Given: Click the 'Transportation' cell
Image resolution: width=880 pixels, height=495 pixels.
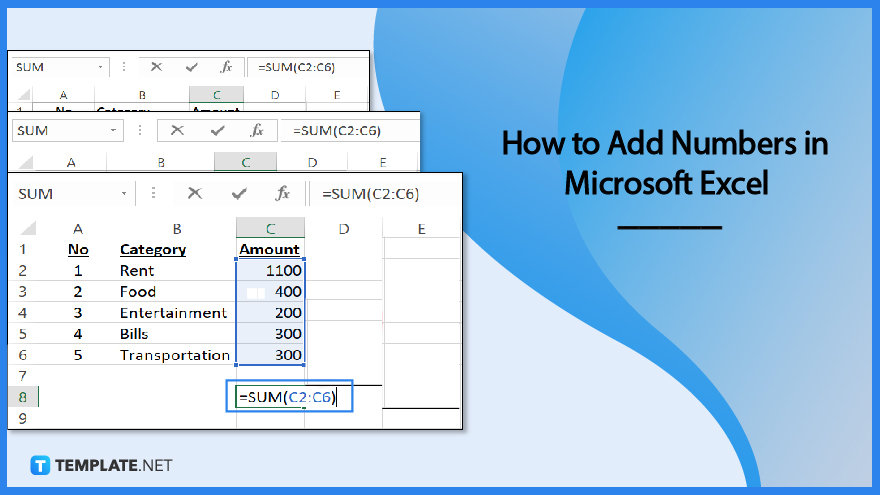Looking at the screenshot, I should click(x=175, y=355).
